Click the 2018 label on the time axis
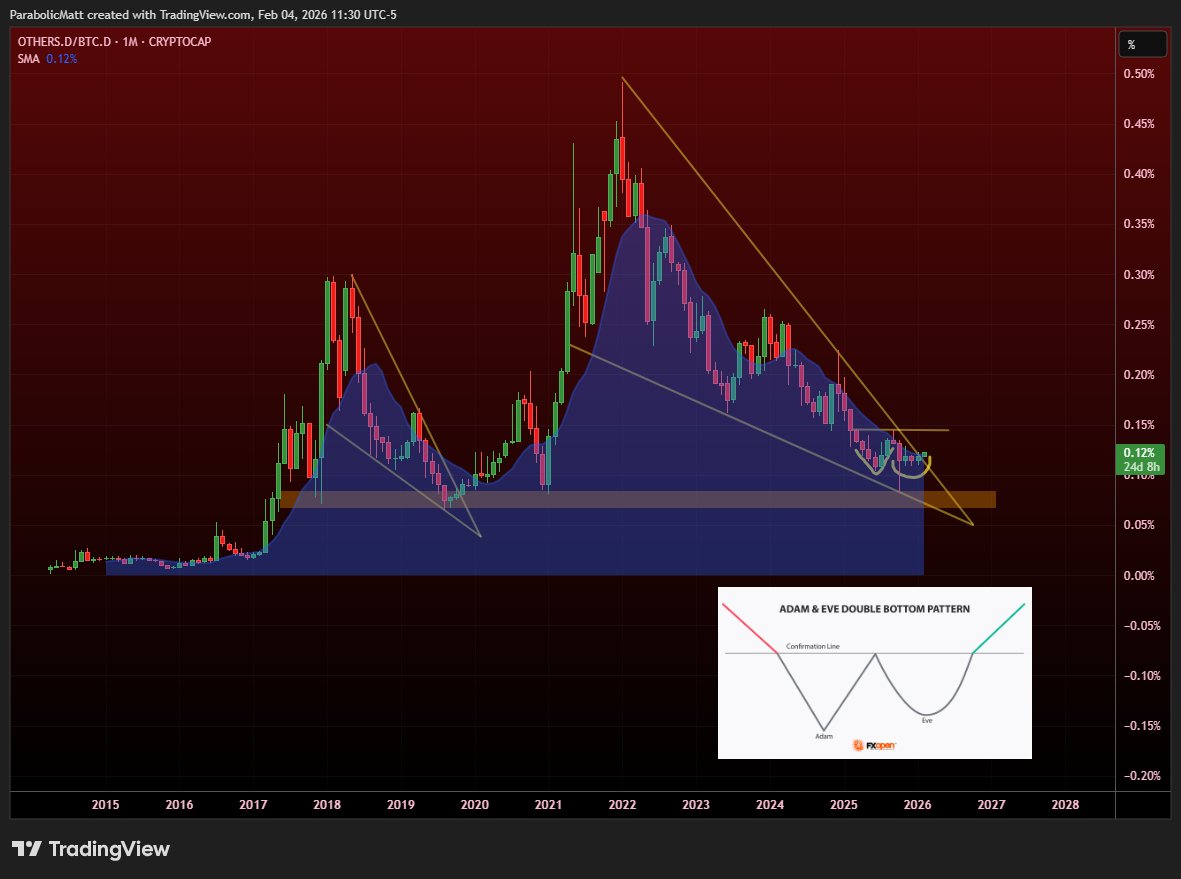1181x879 pixels. 327,804
